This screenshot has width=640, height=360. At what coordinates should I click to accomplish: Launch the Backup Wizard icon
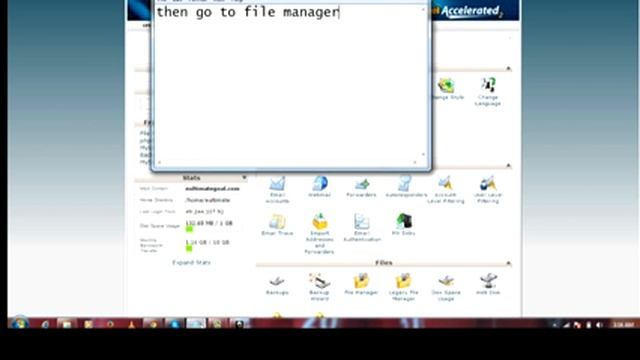coord(319,281)
